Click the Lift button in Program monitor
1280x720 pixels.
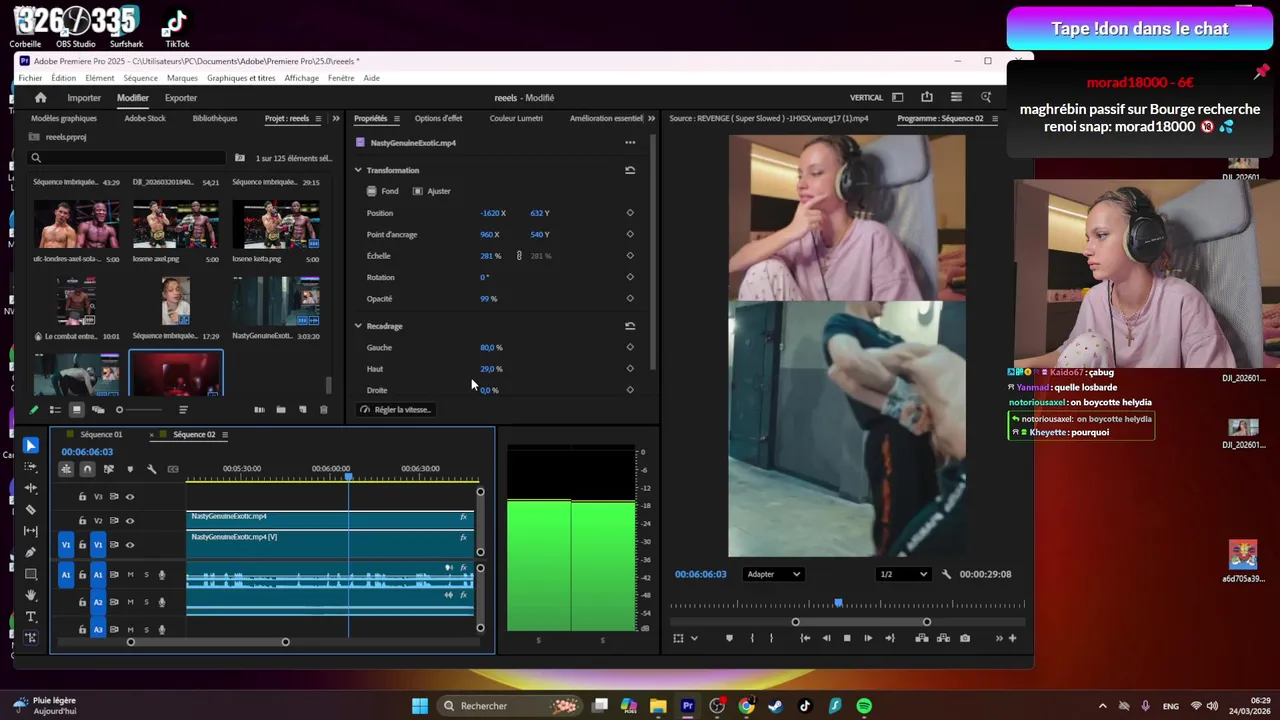click(921, 638)
